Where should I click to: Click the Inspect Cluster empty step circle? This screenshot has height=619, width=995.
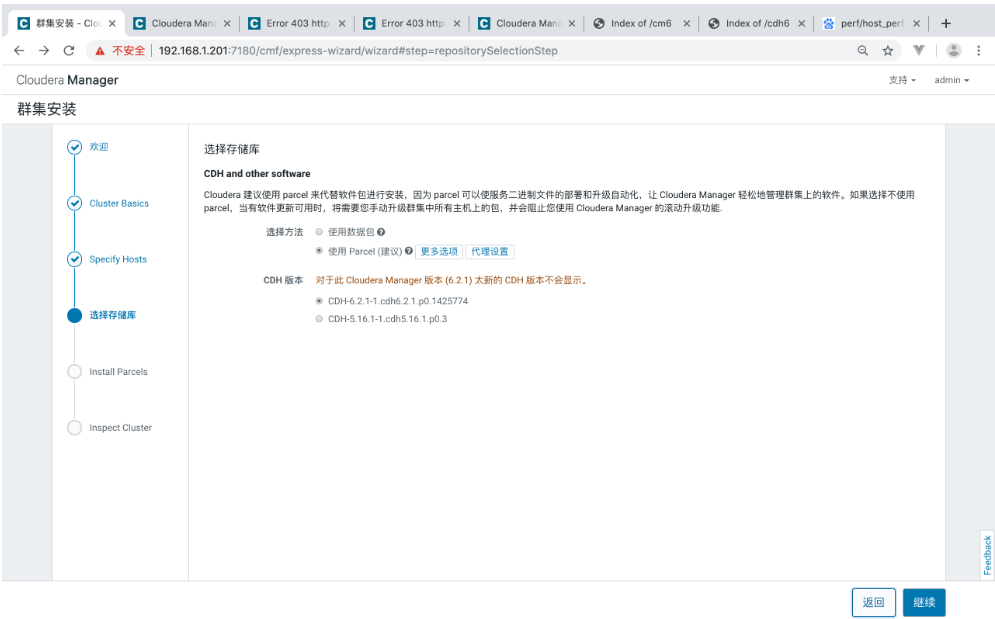(x=74, y=428)
